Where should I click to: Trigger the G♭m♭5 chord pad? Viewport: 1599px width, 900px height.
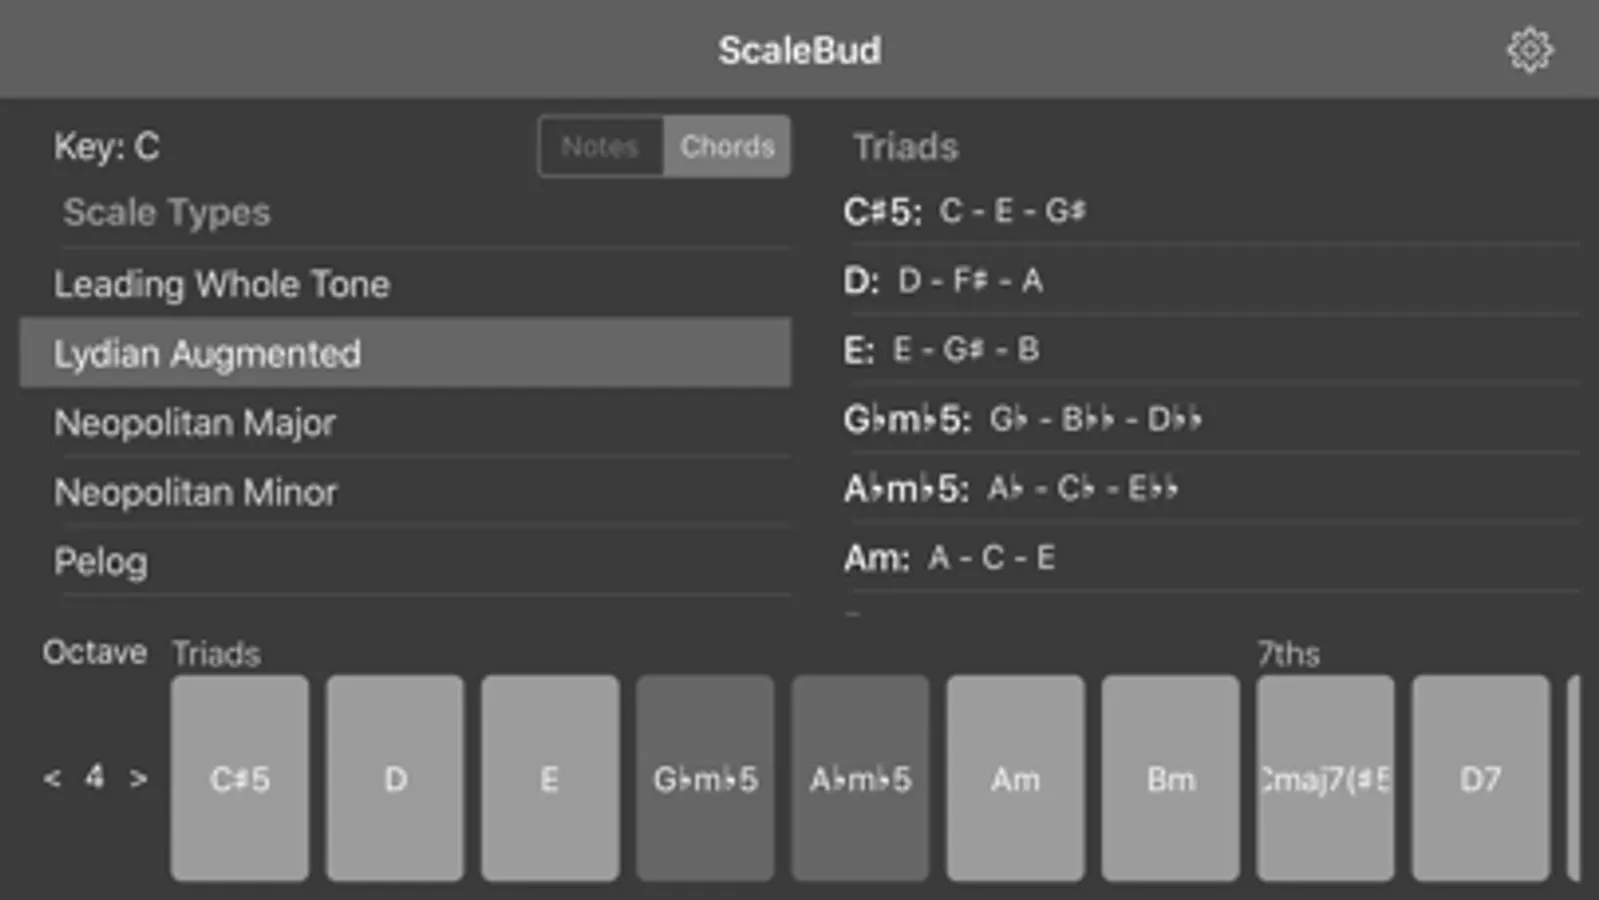(x=705, y=778)
